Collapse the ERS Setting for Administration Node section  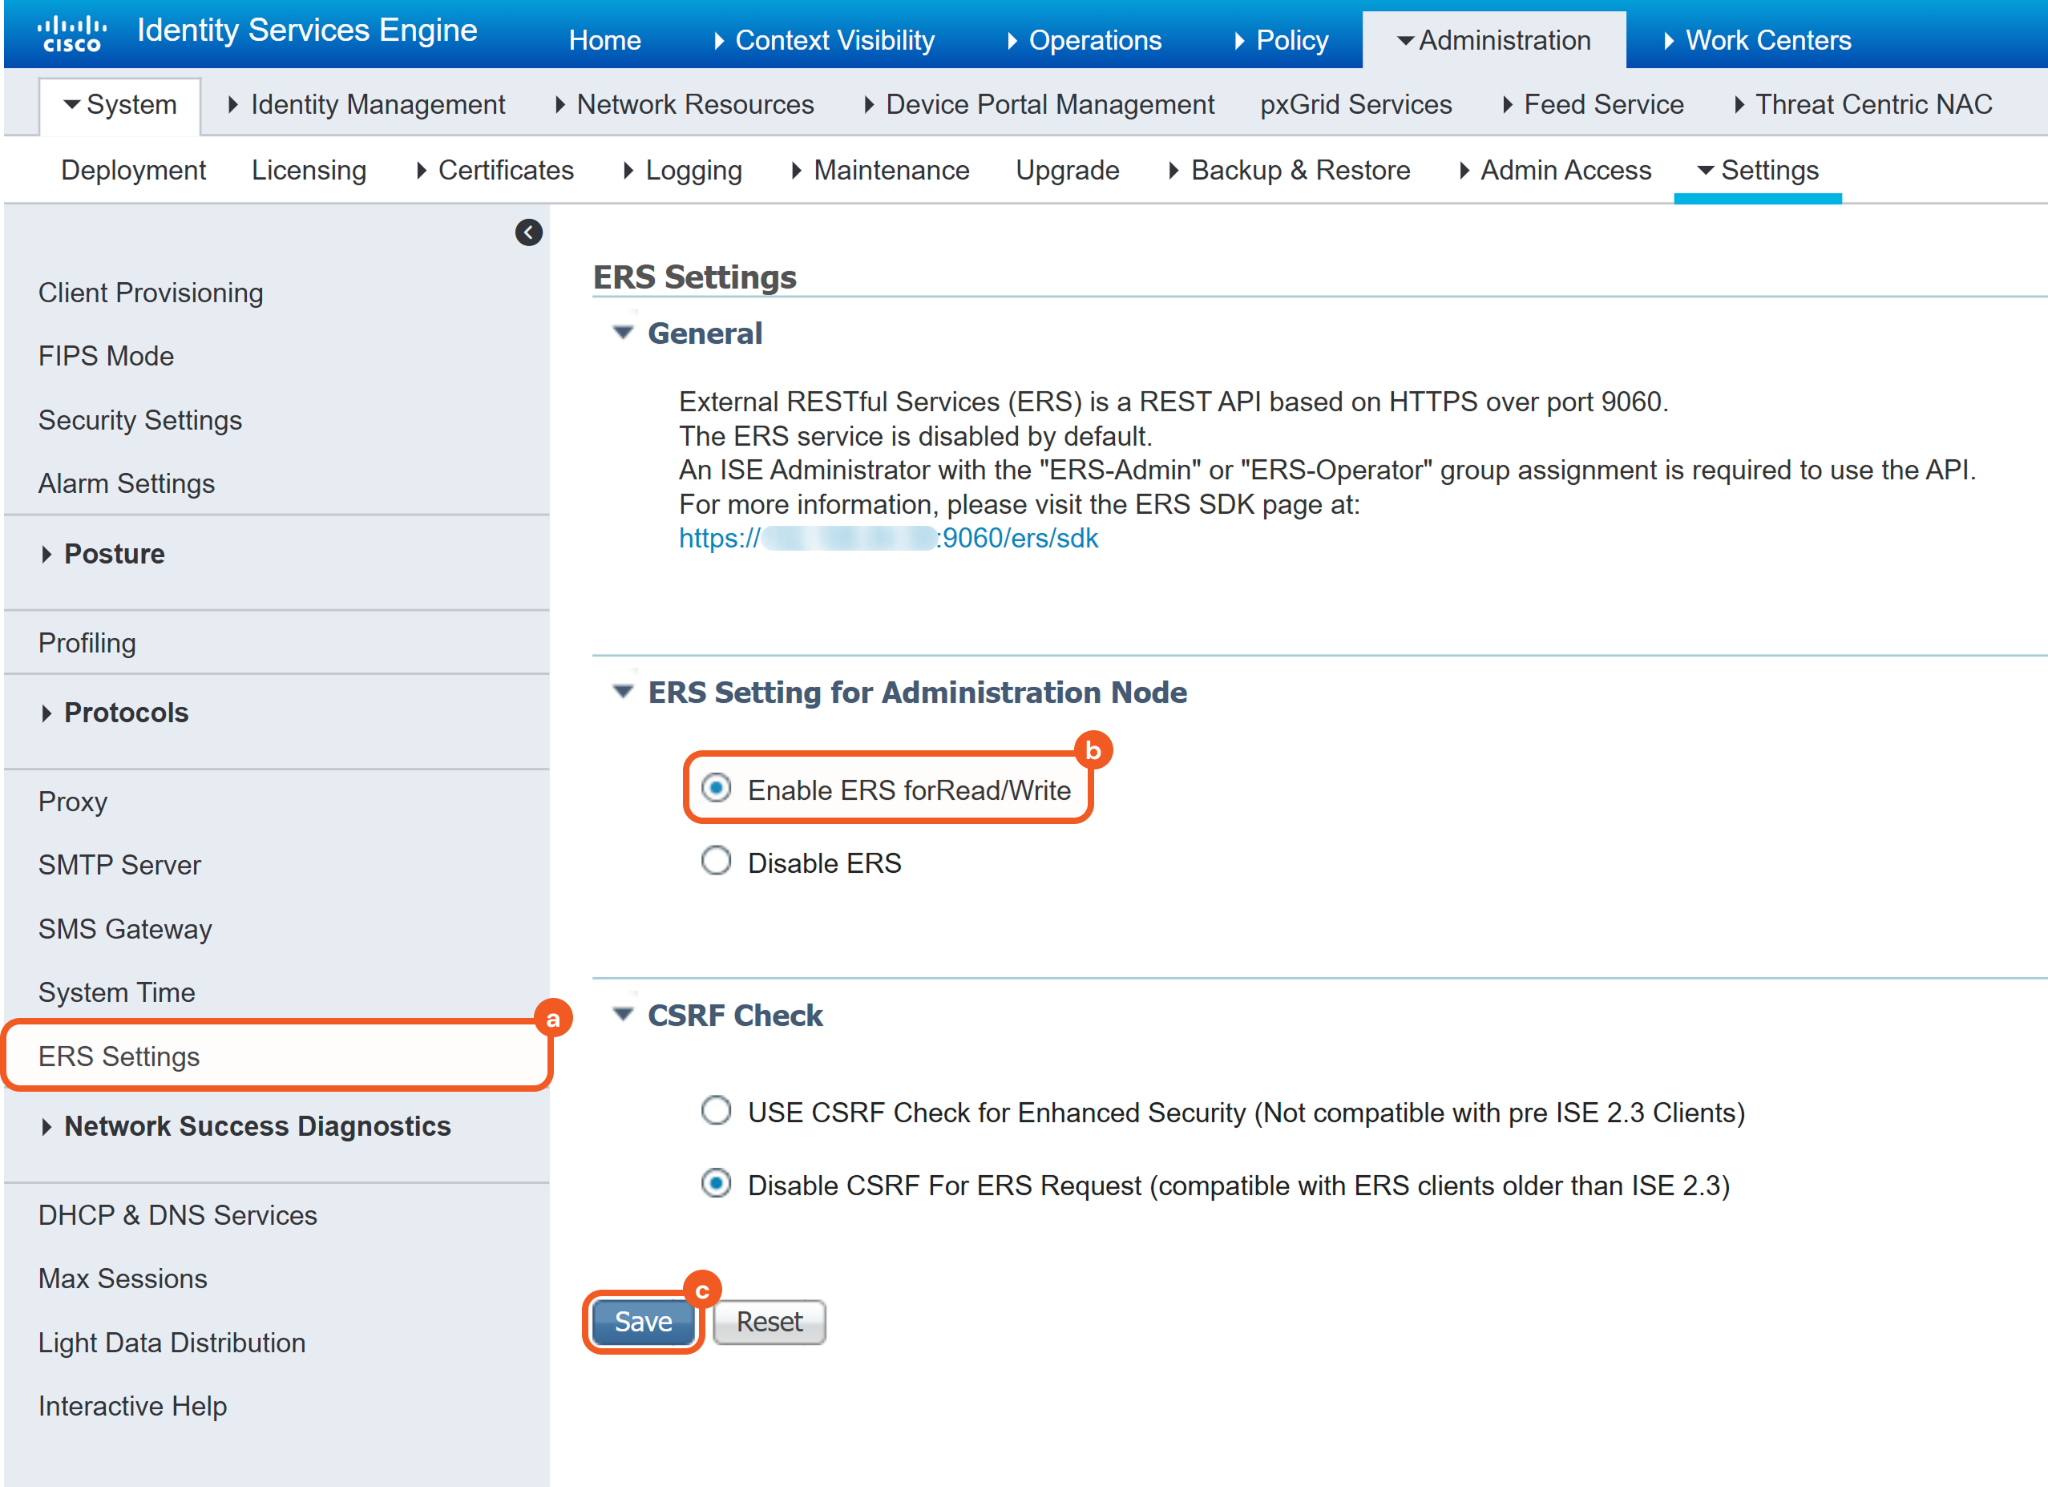pyautogui.click(x=623, y=691)
